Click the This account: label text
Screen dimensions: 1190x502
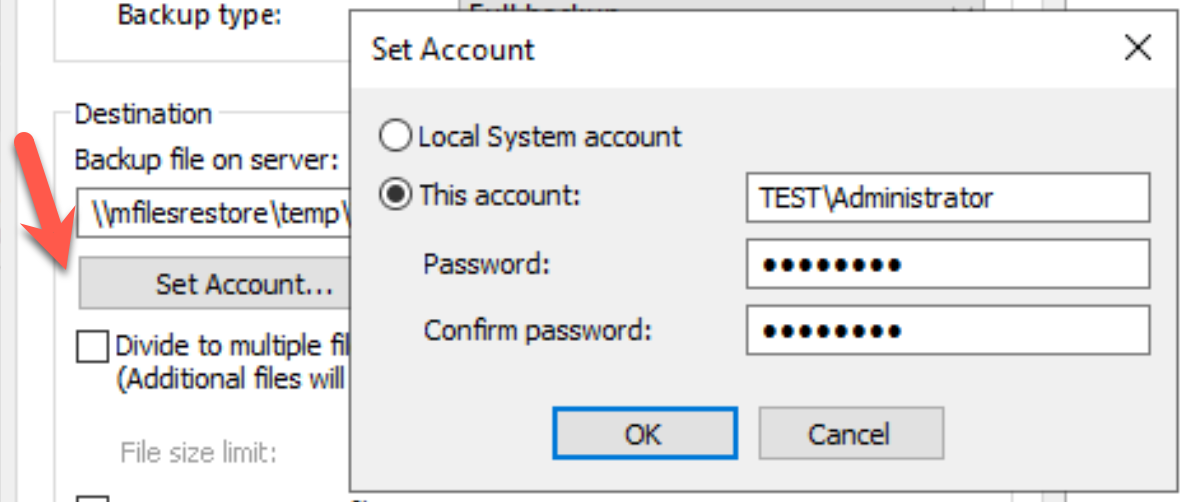point(499,197)
